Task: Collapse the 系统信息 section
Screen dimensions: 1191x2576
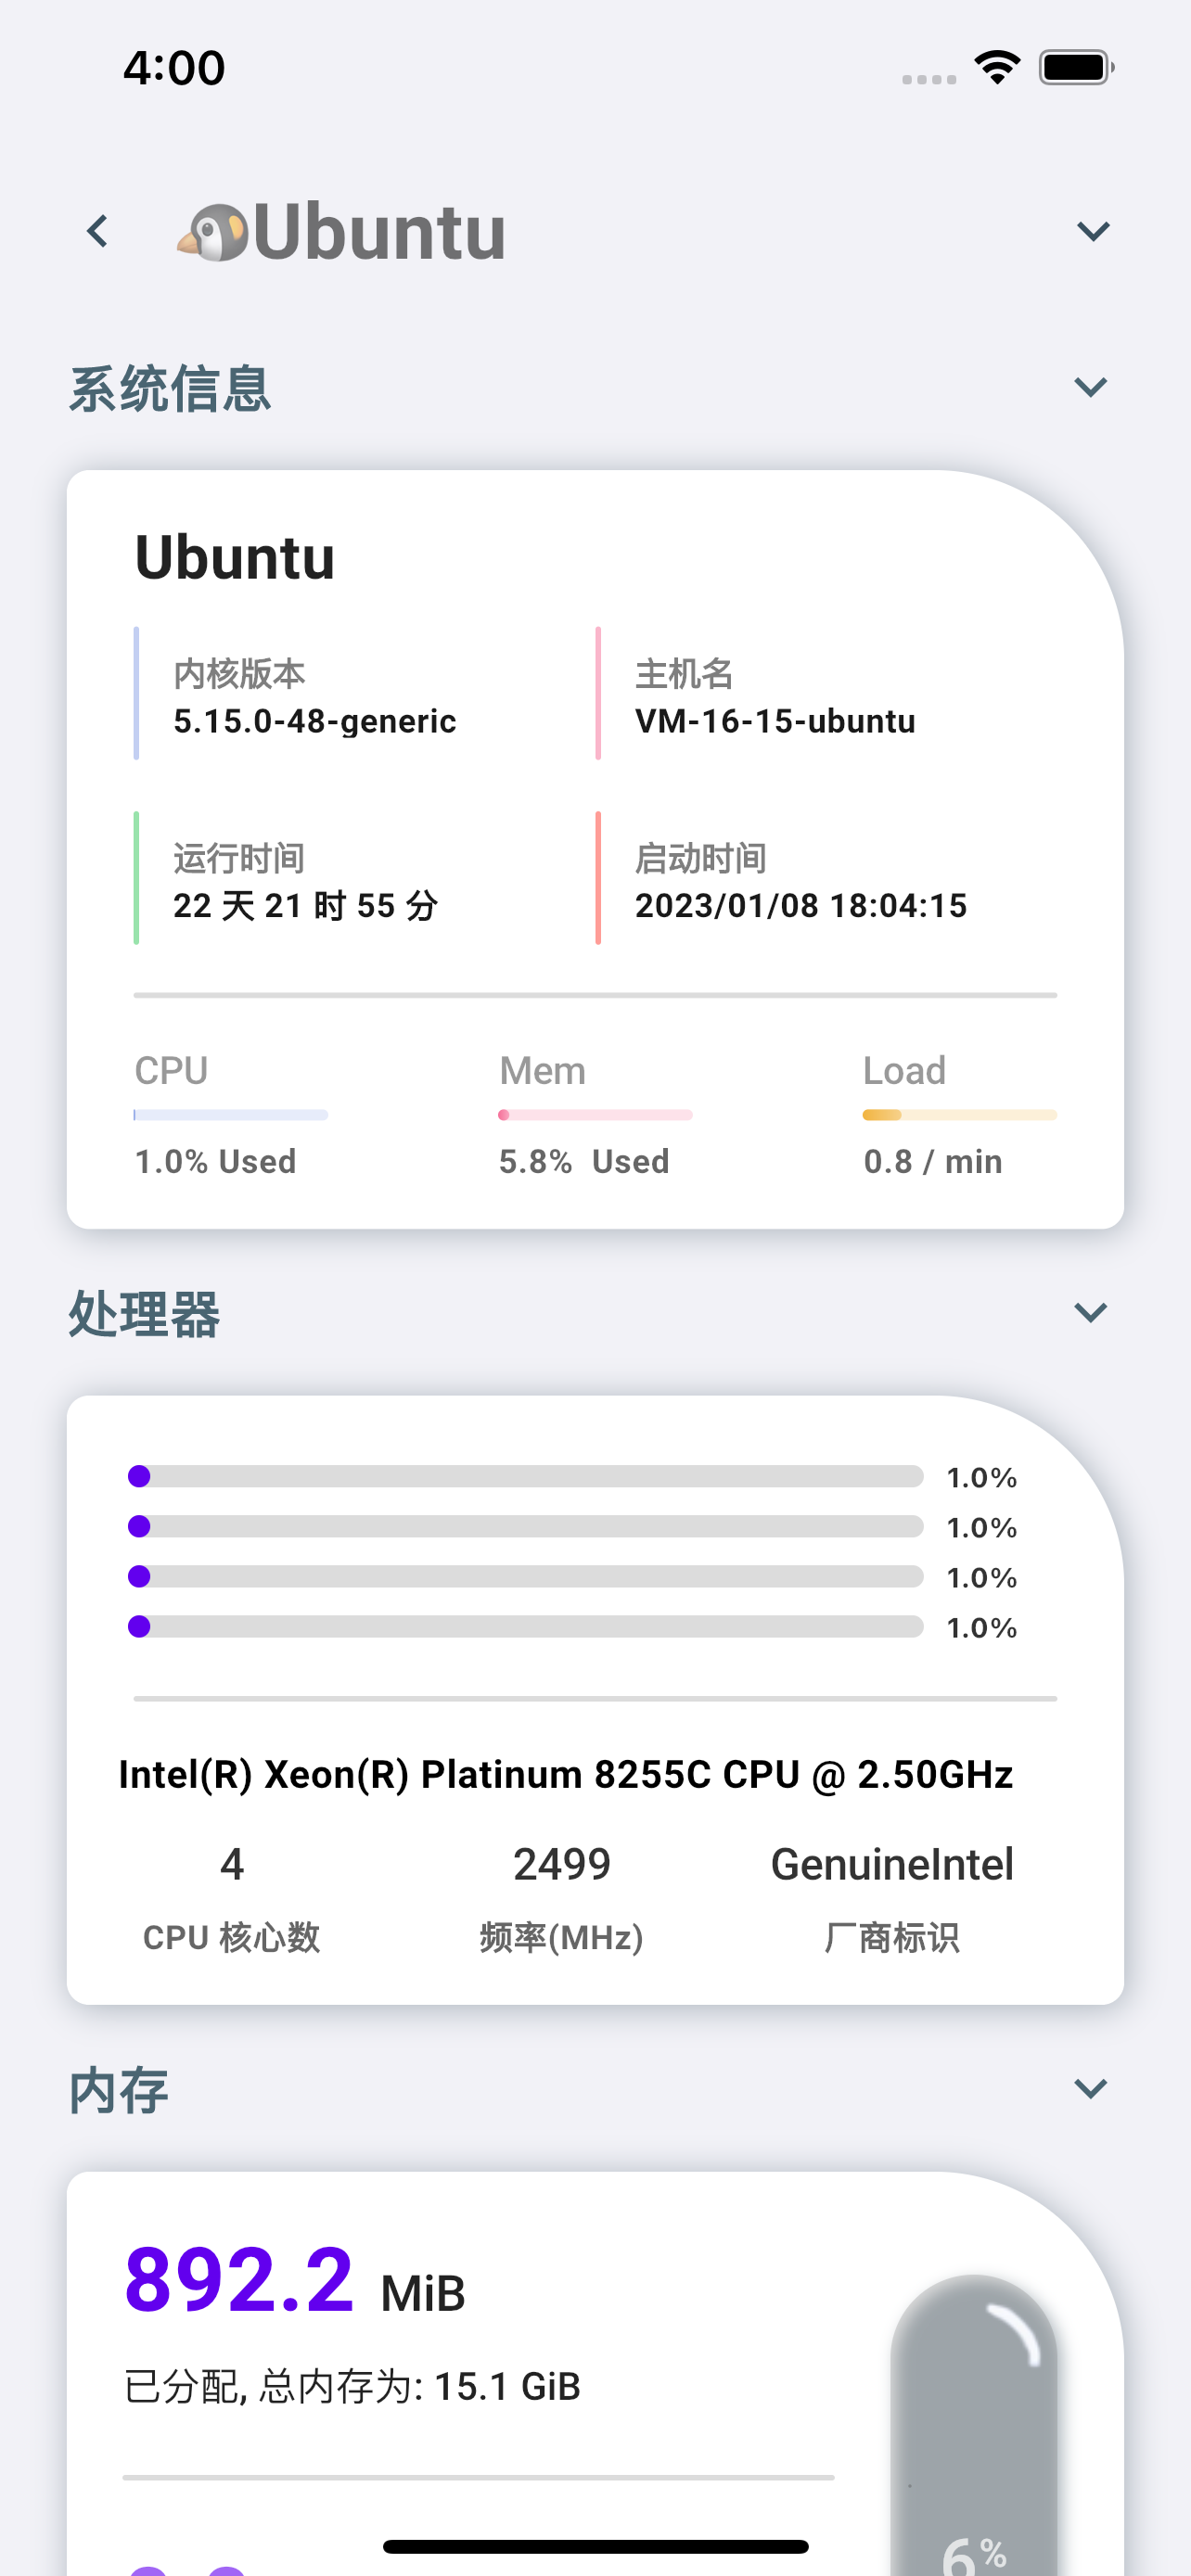Action: point(1092,388)
